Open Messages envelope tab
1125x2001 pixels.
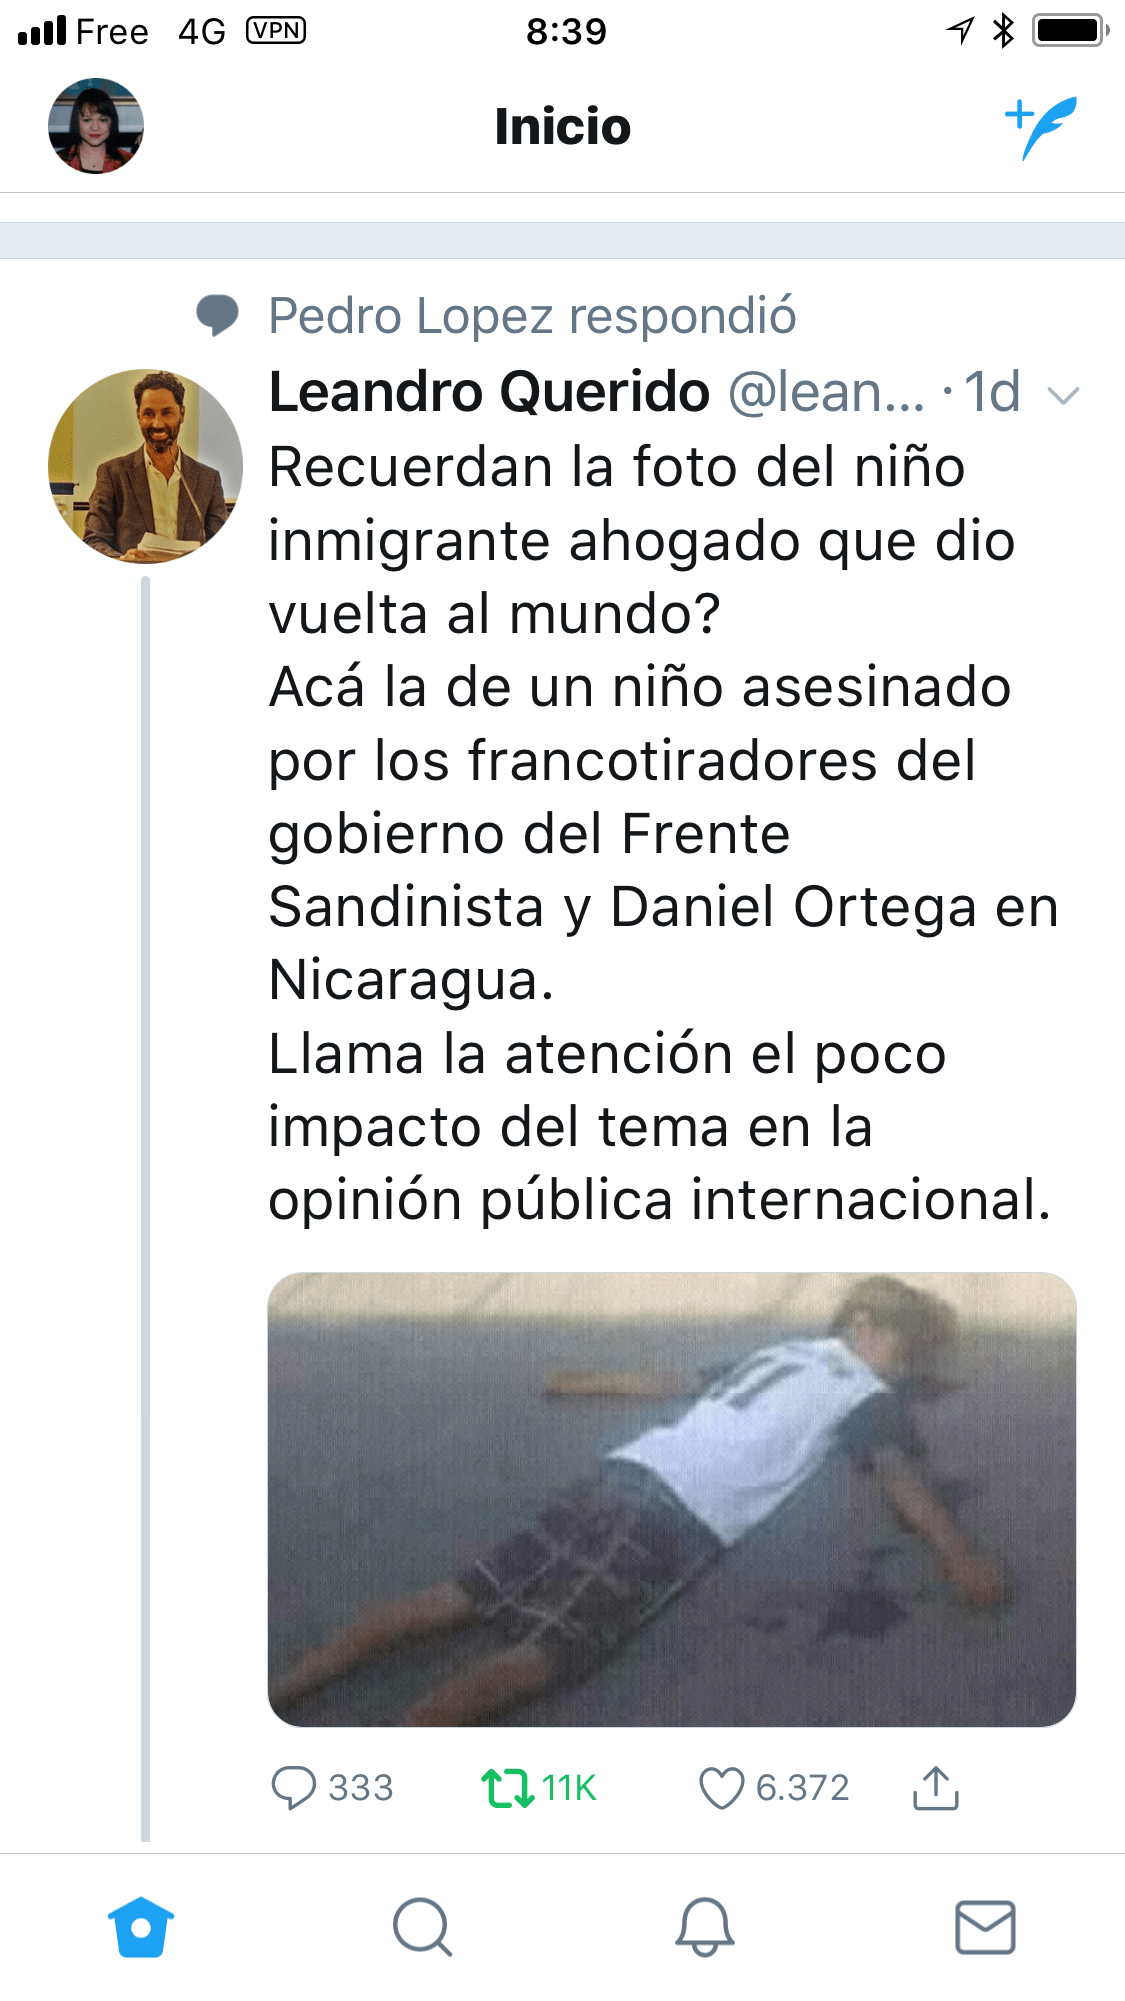click(986, 1927)
